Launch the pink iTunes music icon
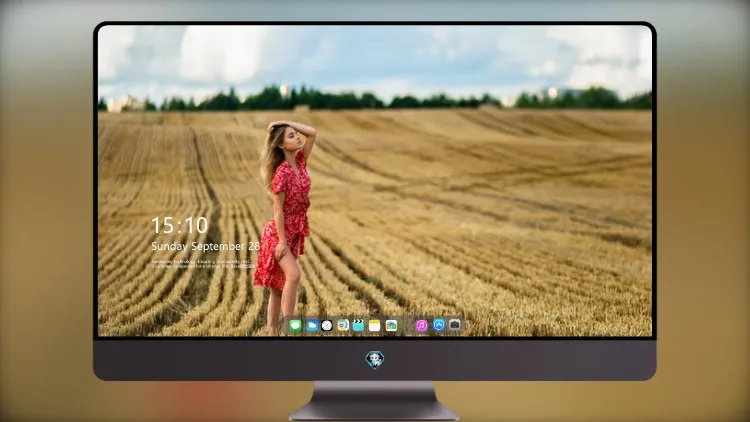This screenshot has width=750, height=422. coord(421,326)
